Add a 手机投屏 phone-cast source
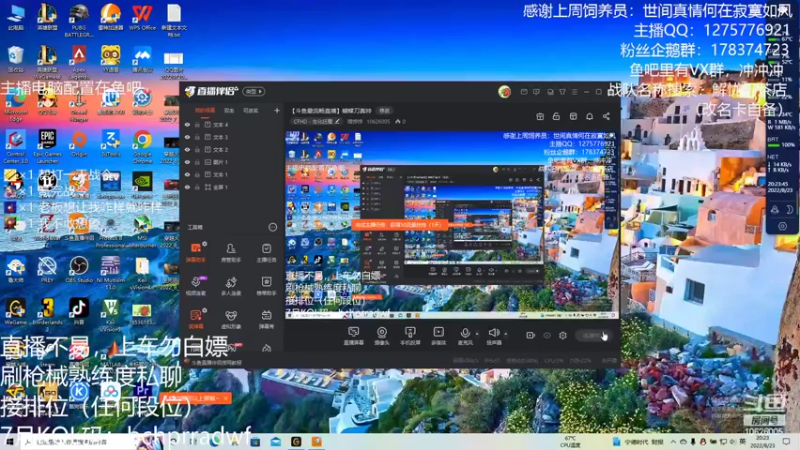Viewport: 800px width, 450px height. point(410,336)
